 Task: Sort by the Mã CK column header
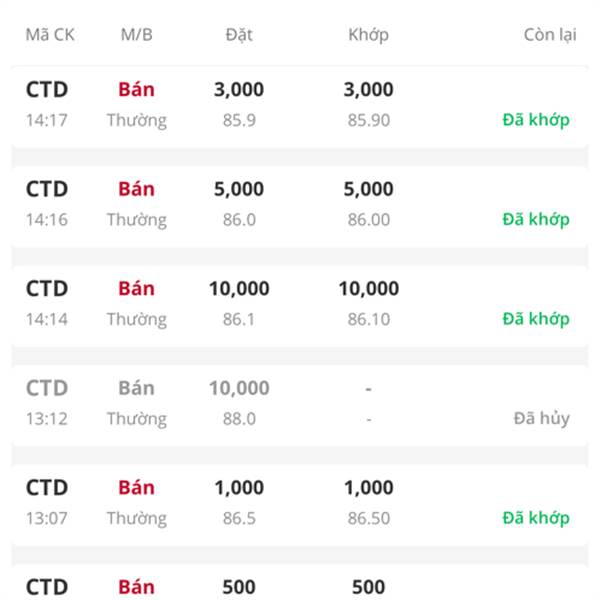point(50,35)
